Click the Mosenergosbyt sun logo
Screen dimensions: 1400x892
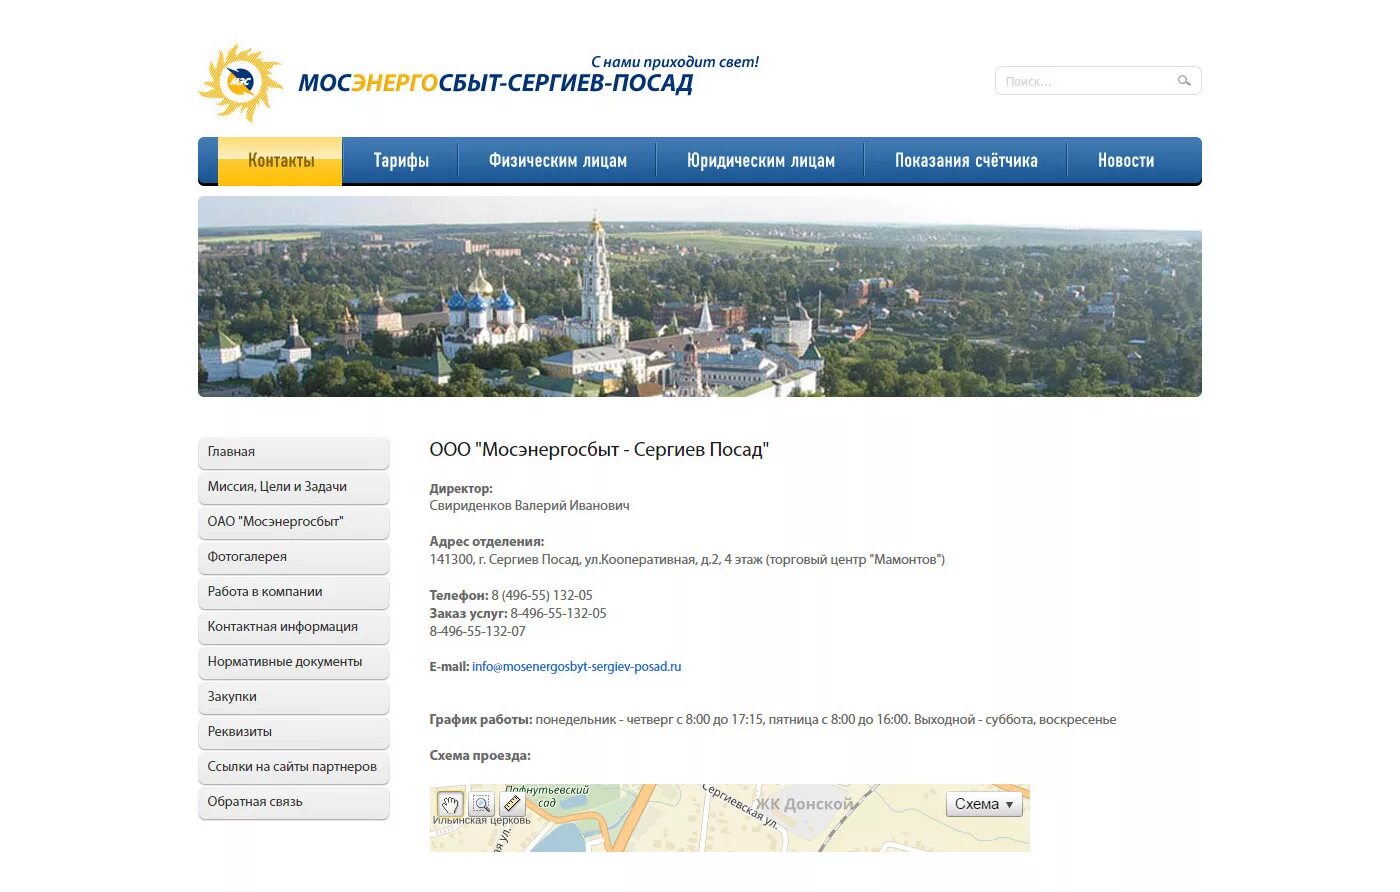point(241,83)
